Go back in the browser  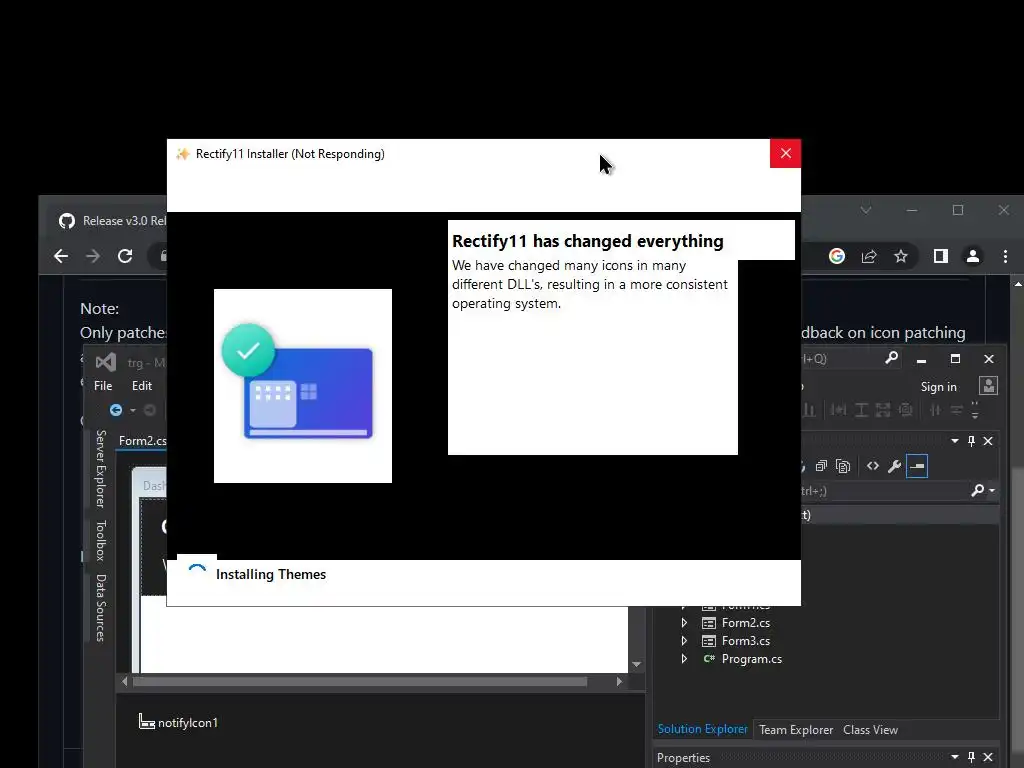[61, 256]
